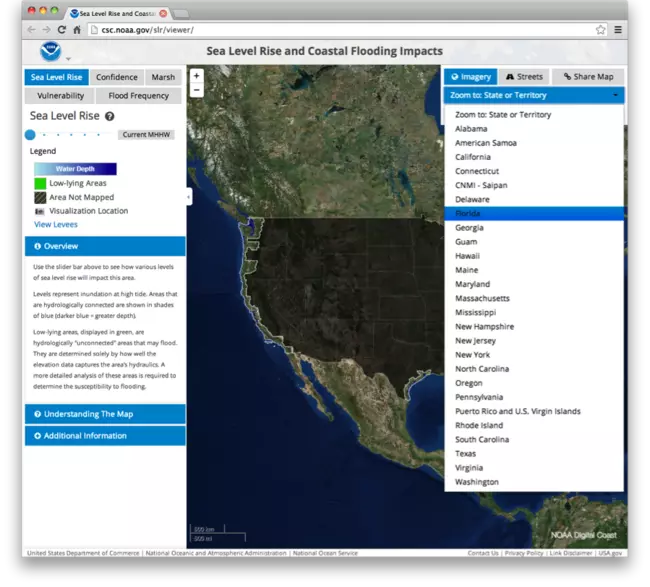Switch to the Marsh tab

click(x=163, y=77)
